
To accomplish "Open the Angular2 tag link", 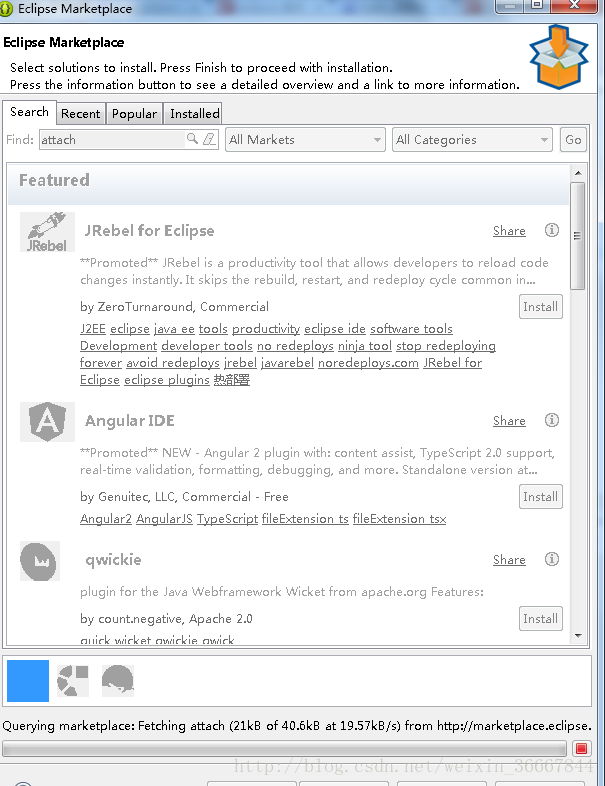I will click(106, 519).
